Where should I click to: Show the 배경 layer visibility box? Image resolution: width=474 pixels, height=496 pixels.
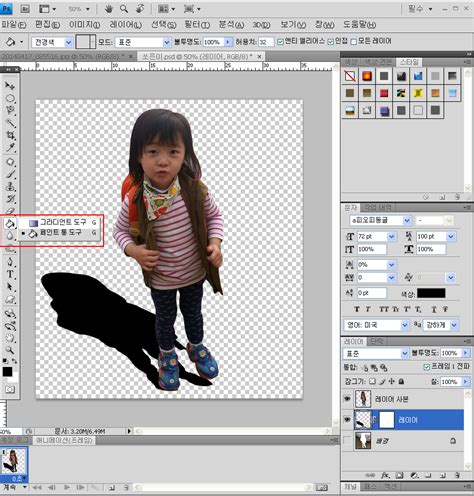(x=347, y=441)
